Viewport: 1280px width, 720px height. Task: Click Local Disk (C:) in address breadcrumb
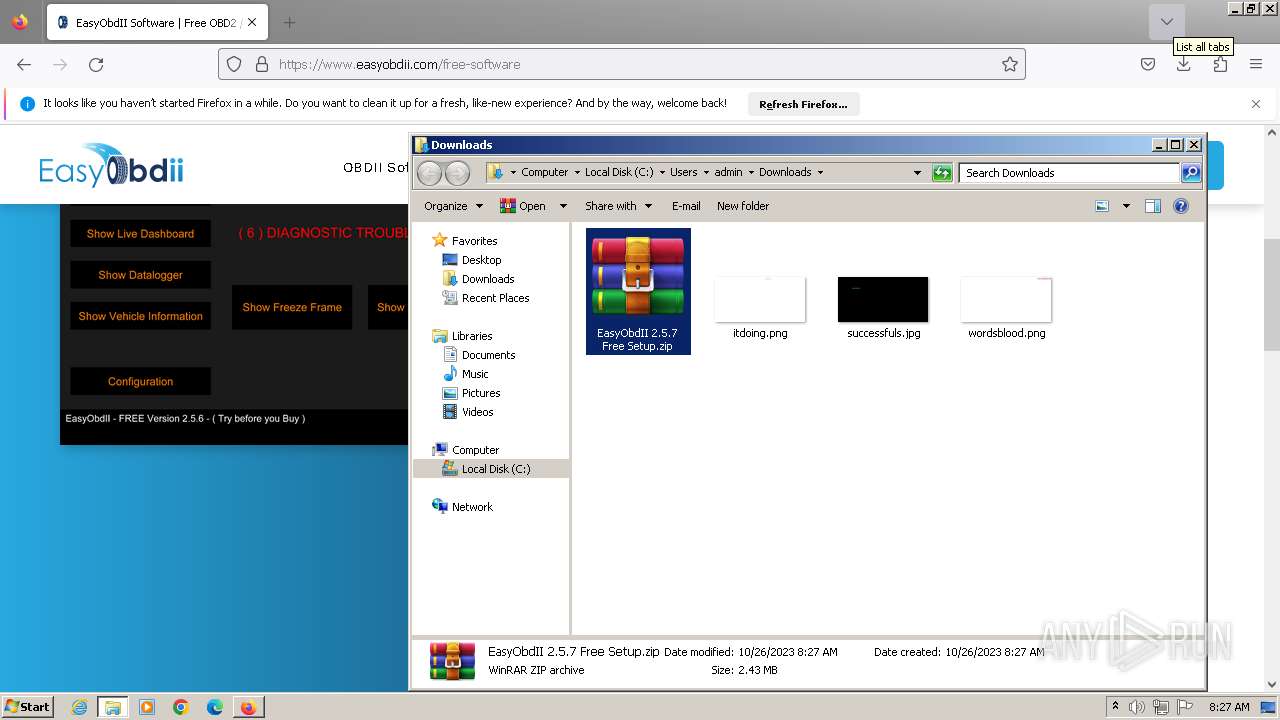tap(619, 172)
